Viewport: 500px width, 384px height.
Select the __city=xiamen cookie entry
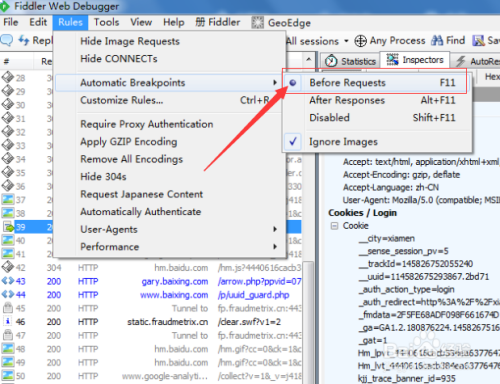(x=387, y=239)
